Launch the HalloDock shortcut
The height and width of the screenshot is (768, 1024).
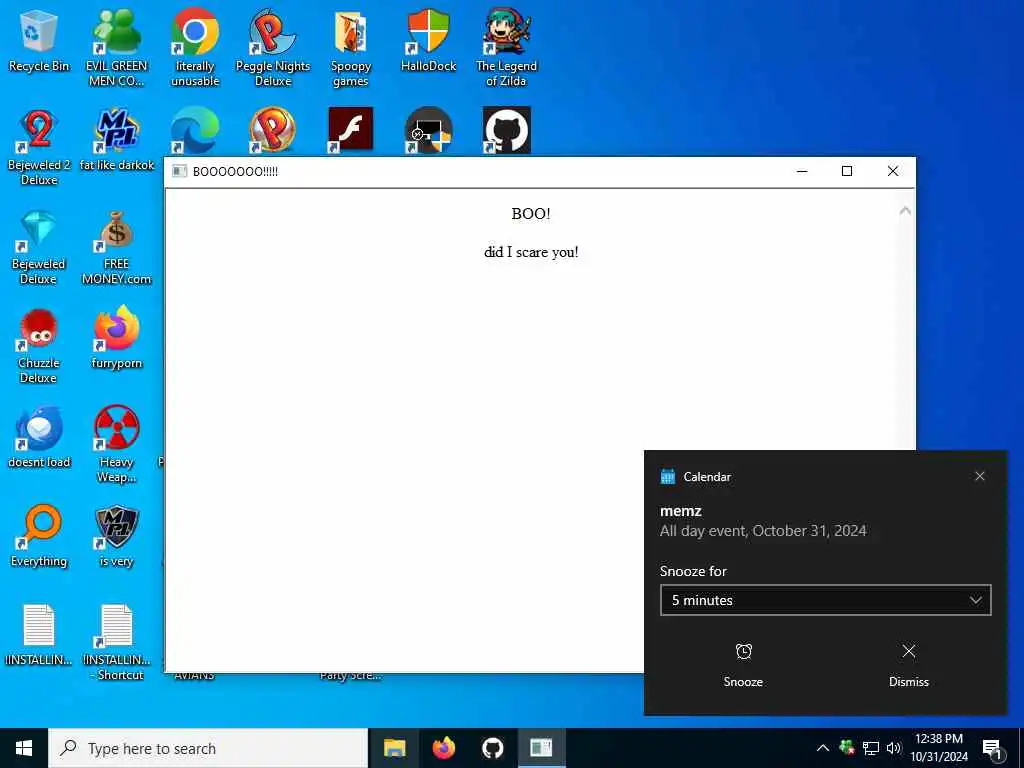point(428,41)
